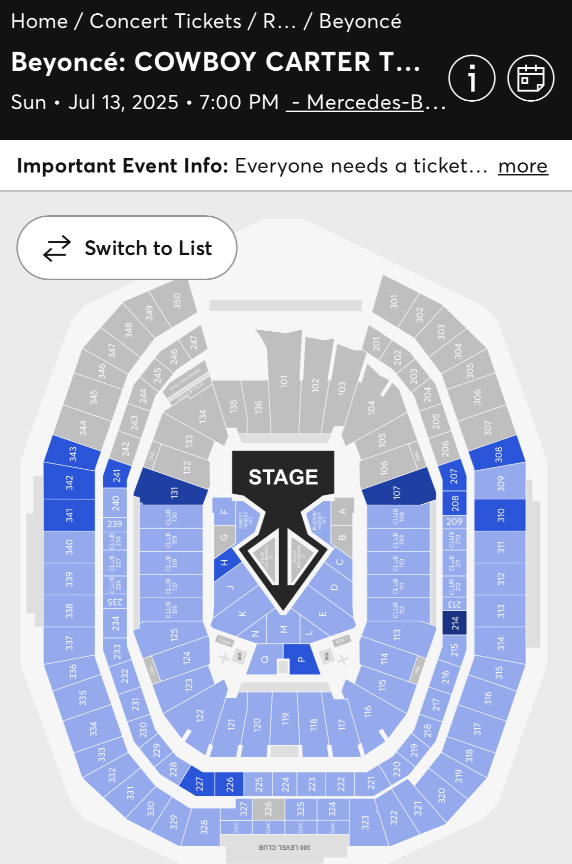Open the calendar dates icon
The image size is (572, 864).
tap(531, 78)
